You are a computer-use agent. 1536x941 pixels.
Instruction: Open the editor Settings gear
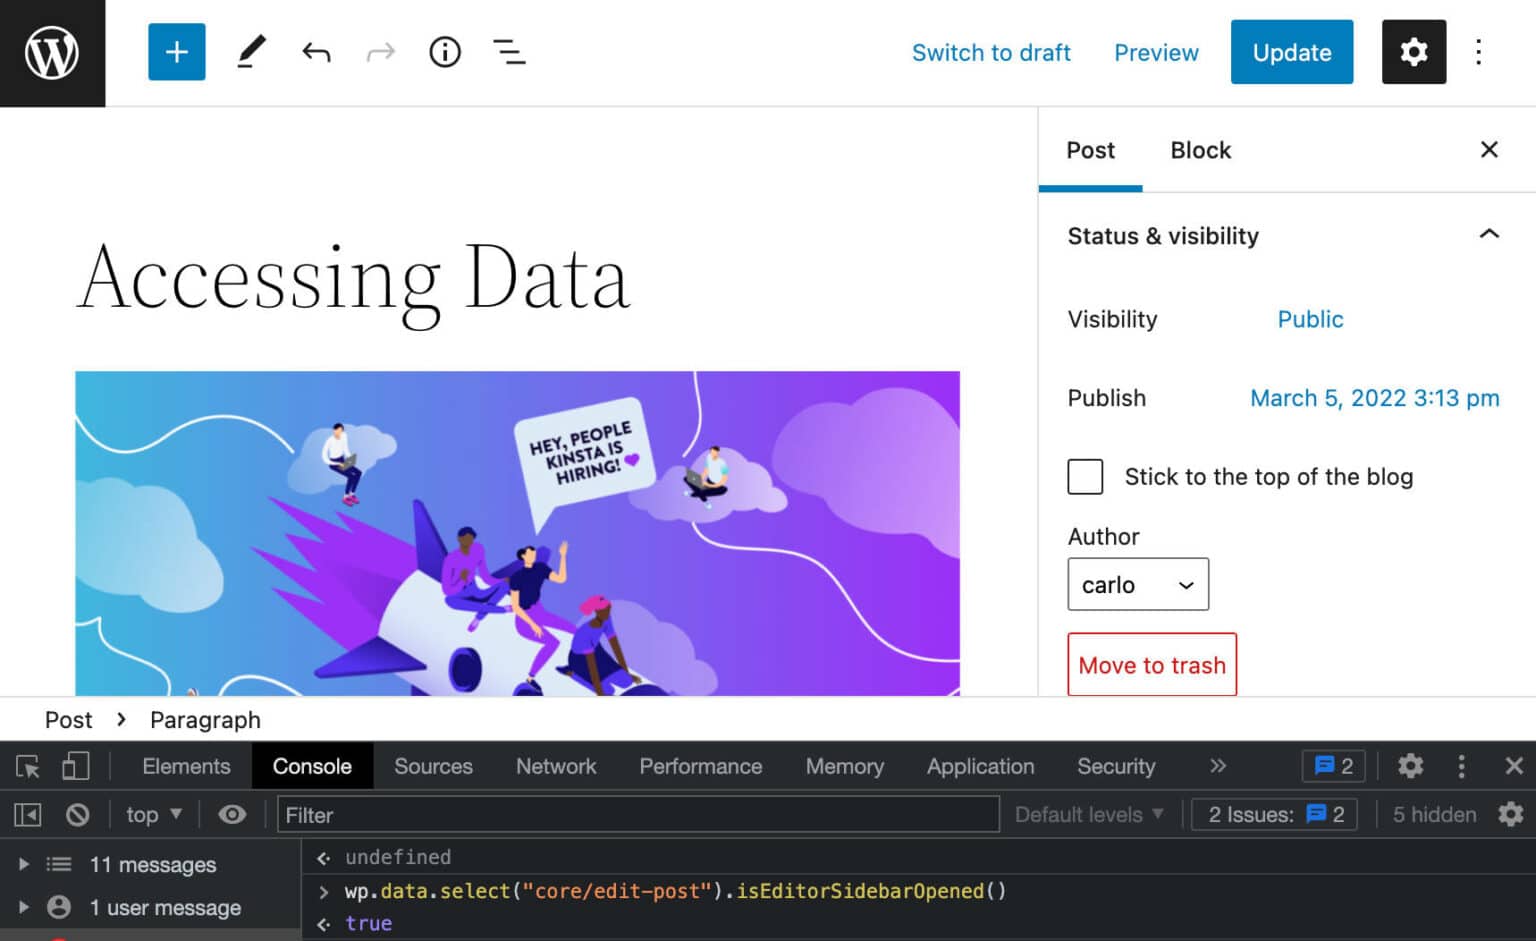pyautogui.click(x=1413, y=52)
